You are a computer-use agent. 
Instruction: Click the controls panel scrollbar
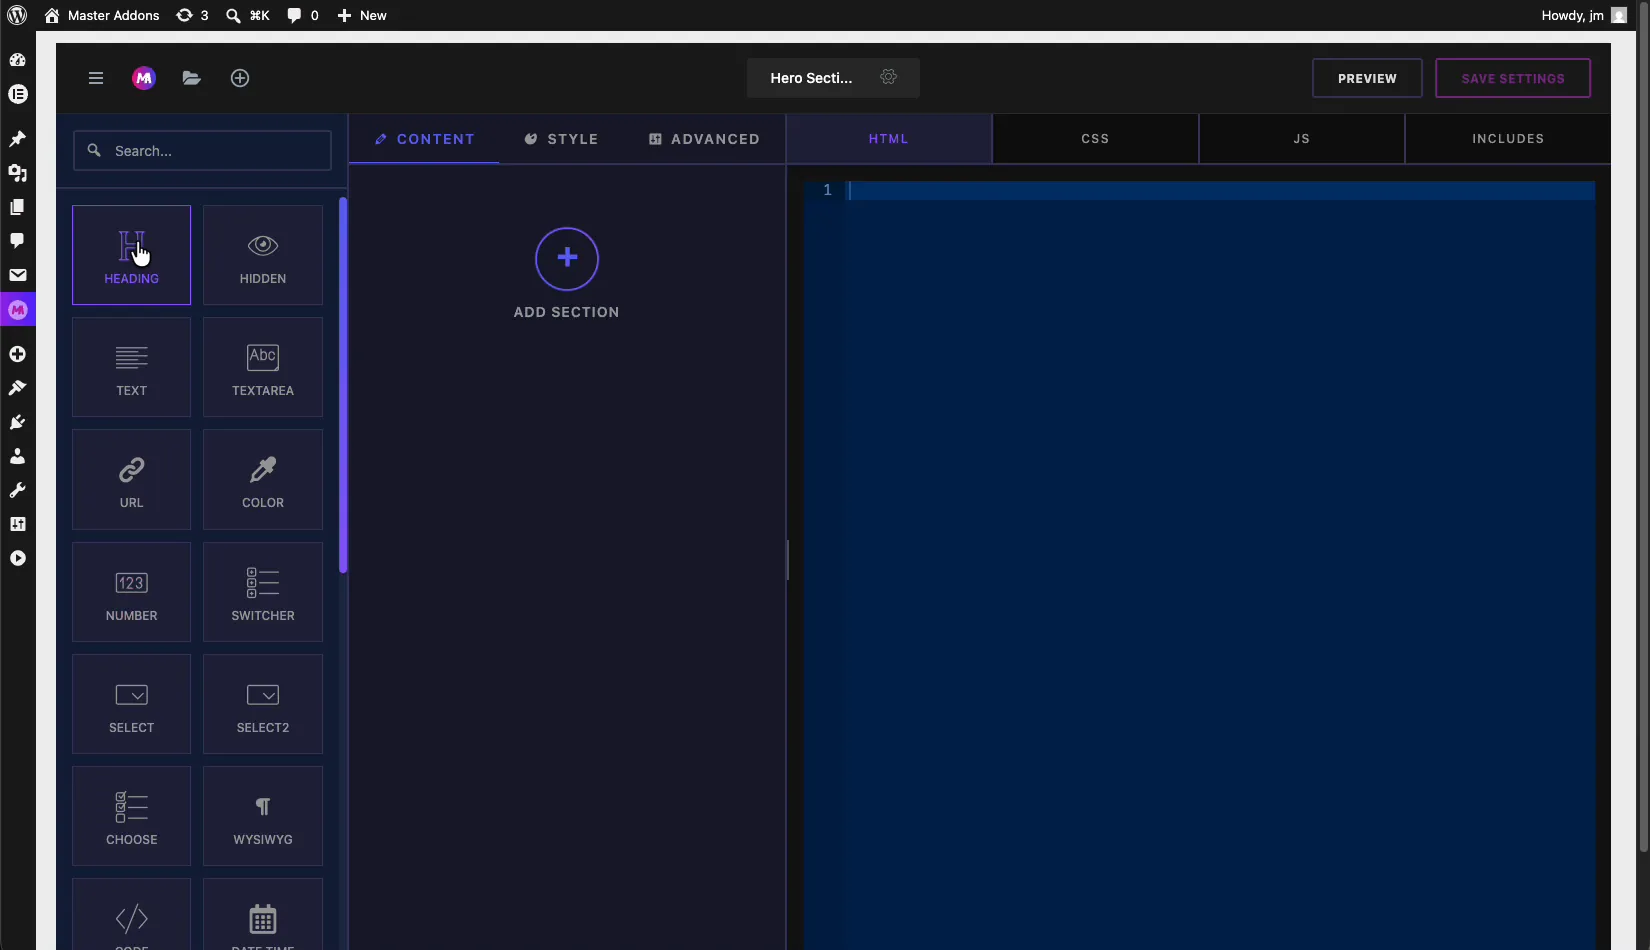343,385
